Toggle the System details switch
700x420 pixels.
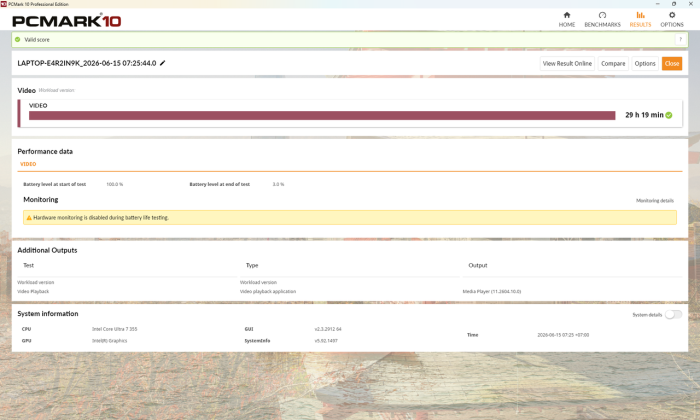(673, 315)
